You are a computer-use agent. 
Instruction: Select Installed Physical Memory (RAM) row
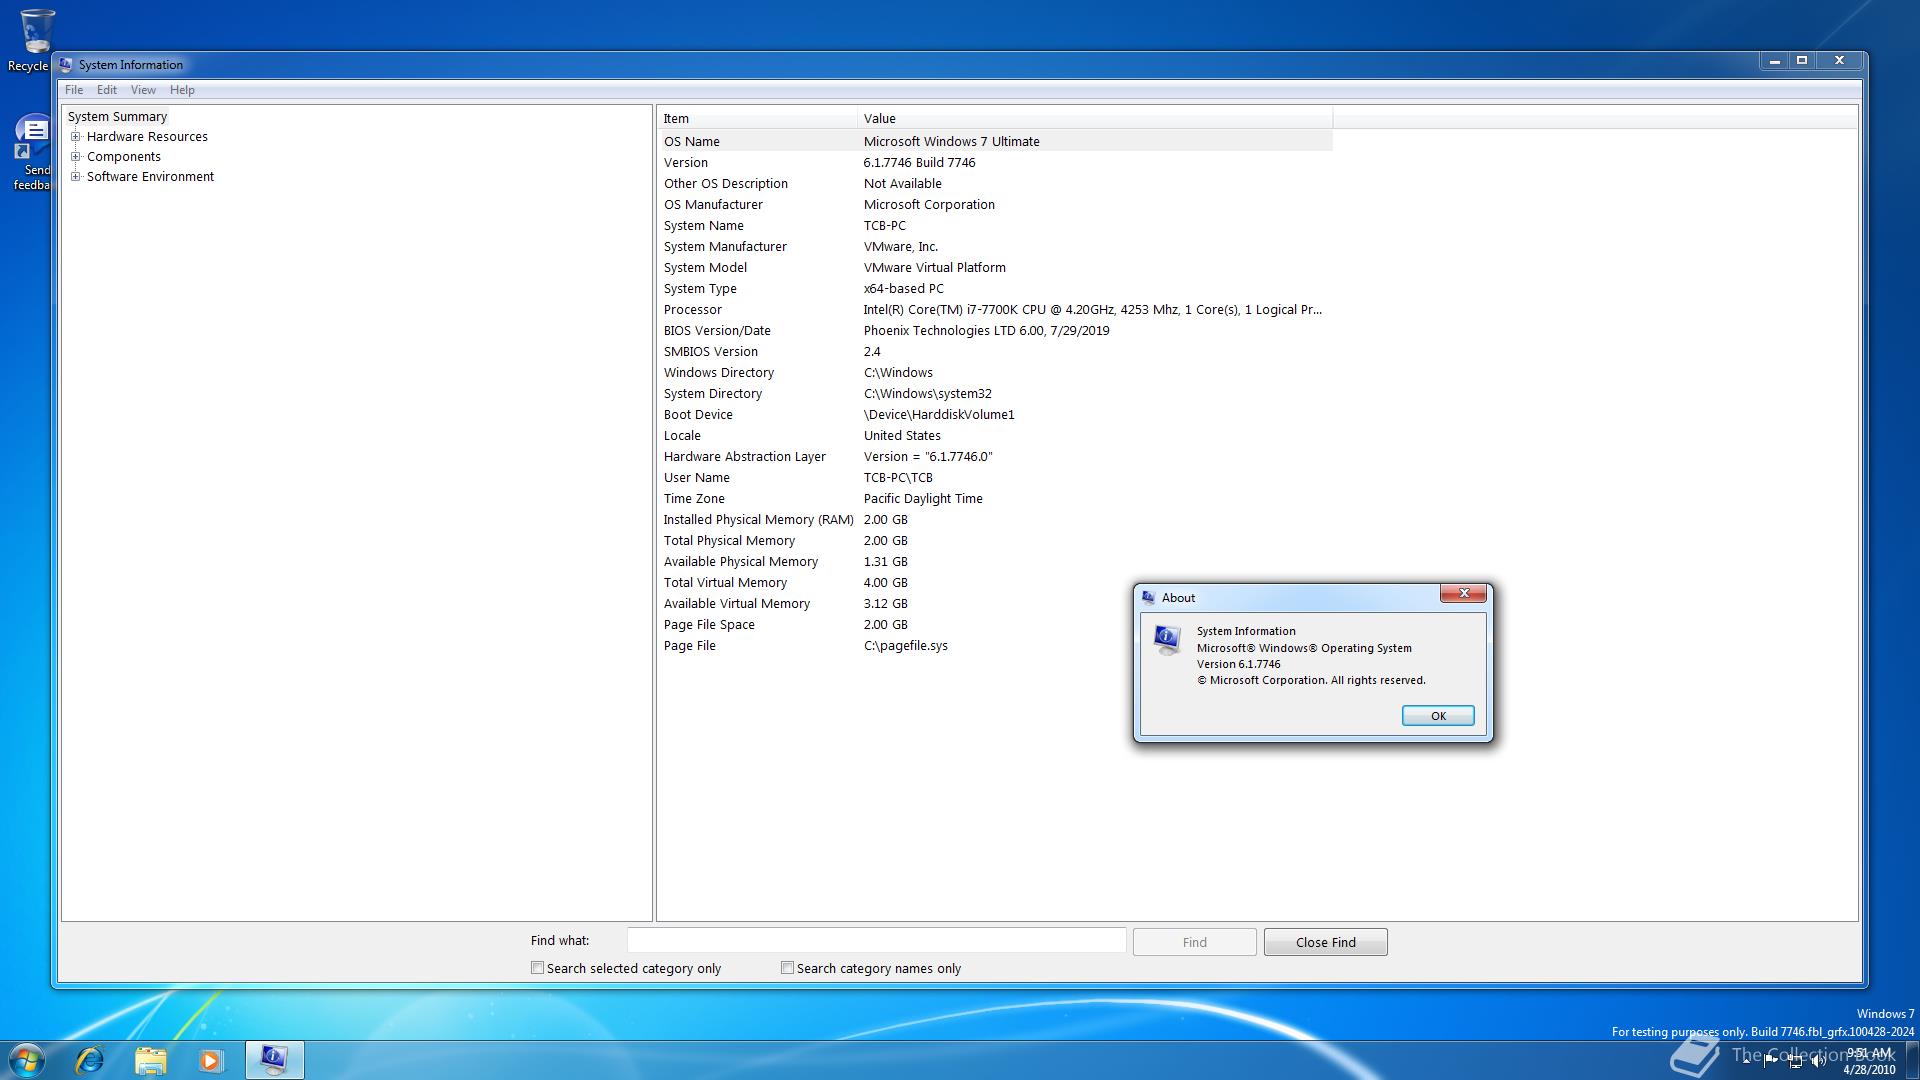(x=996, y=520)
